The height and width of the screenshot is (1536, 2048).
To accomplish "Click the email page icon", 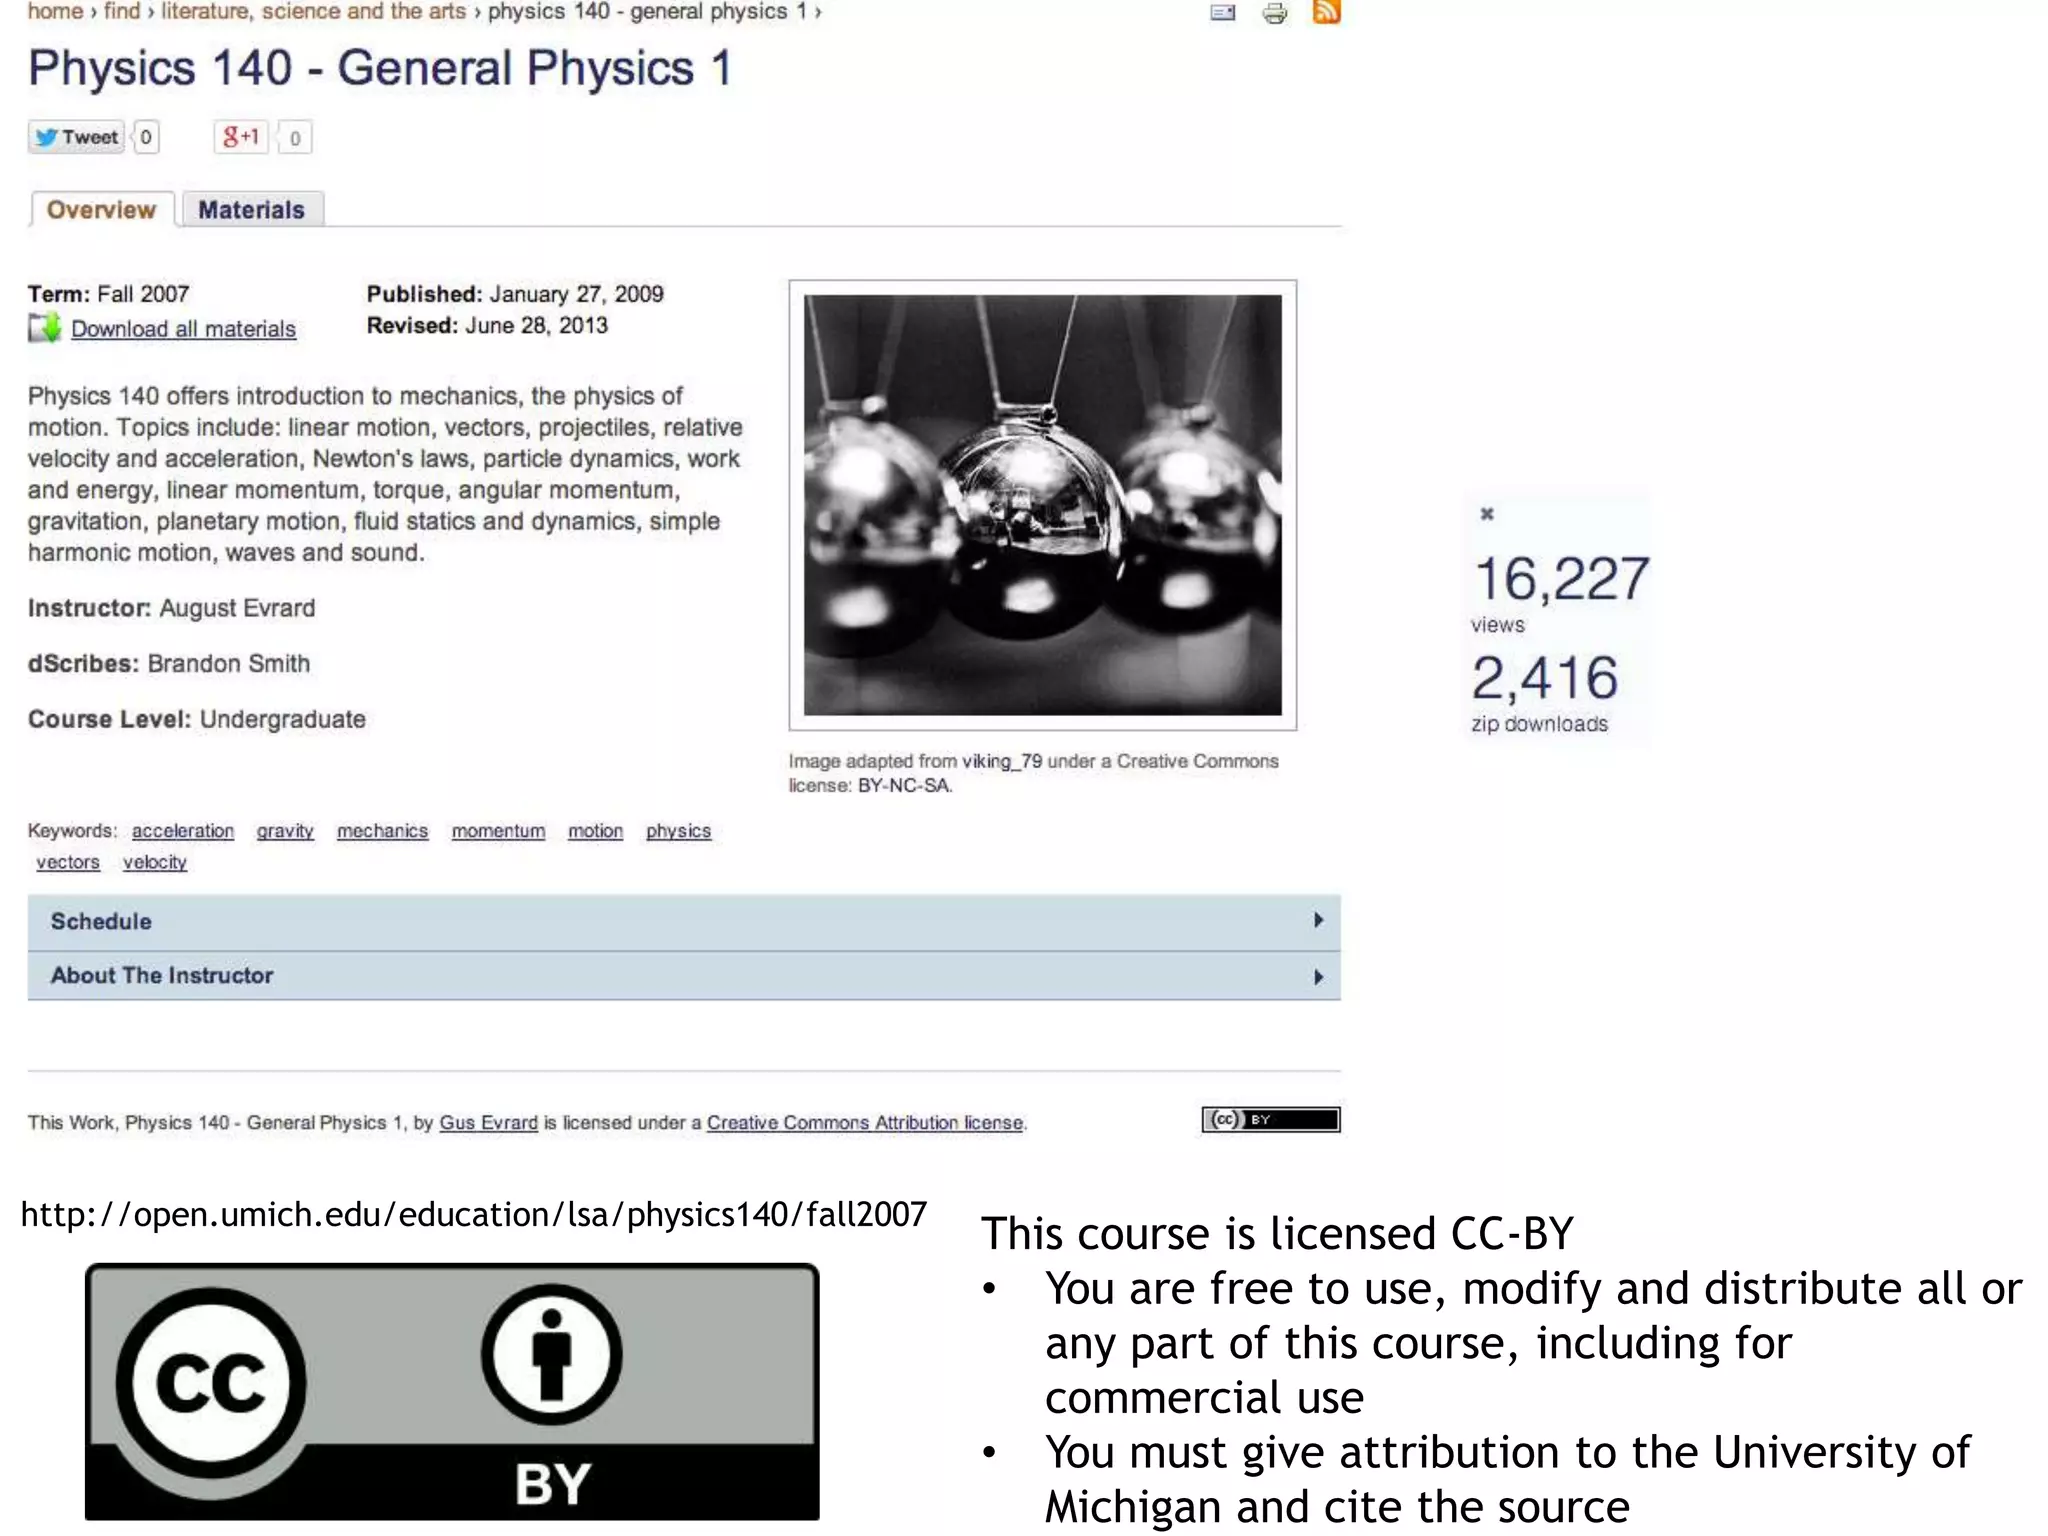I will (x=1222, y=13).
